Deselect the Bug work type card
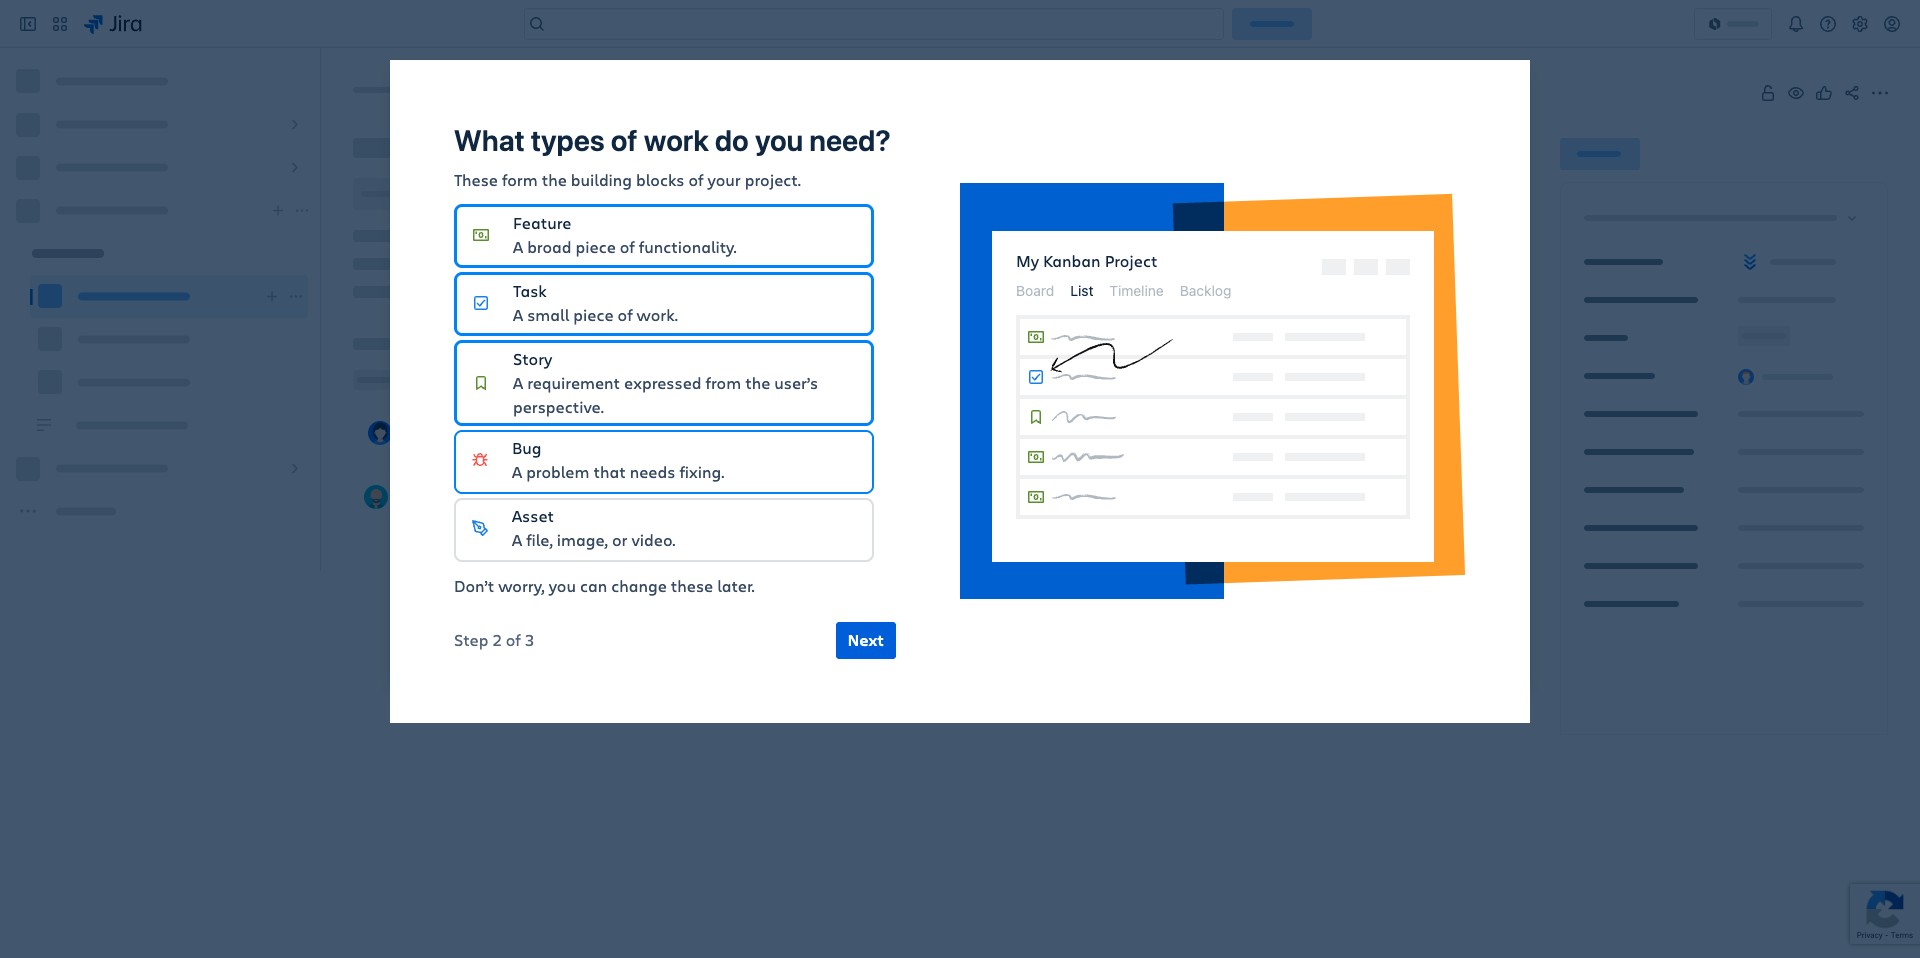This screenshot has width=1920, height=958. 664,461
